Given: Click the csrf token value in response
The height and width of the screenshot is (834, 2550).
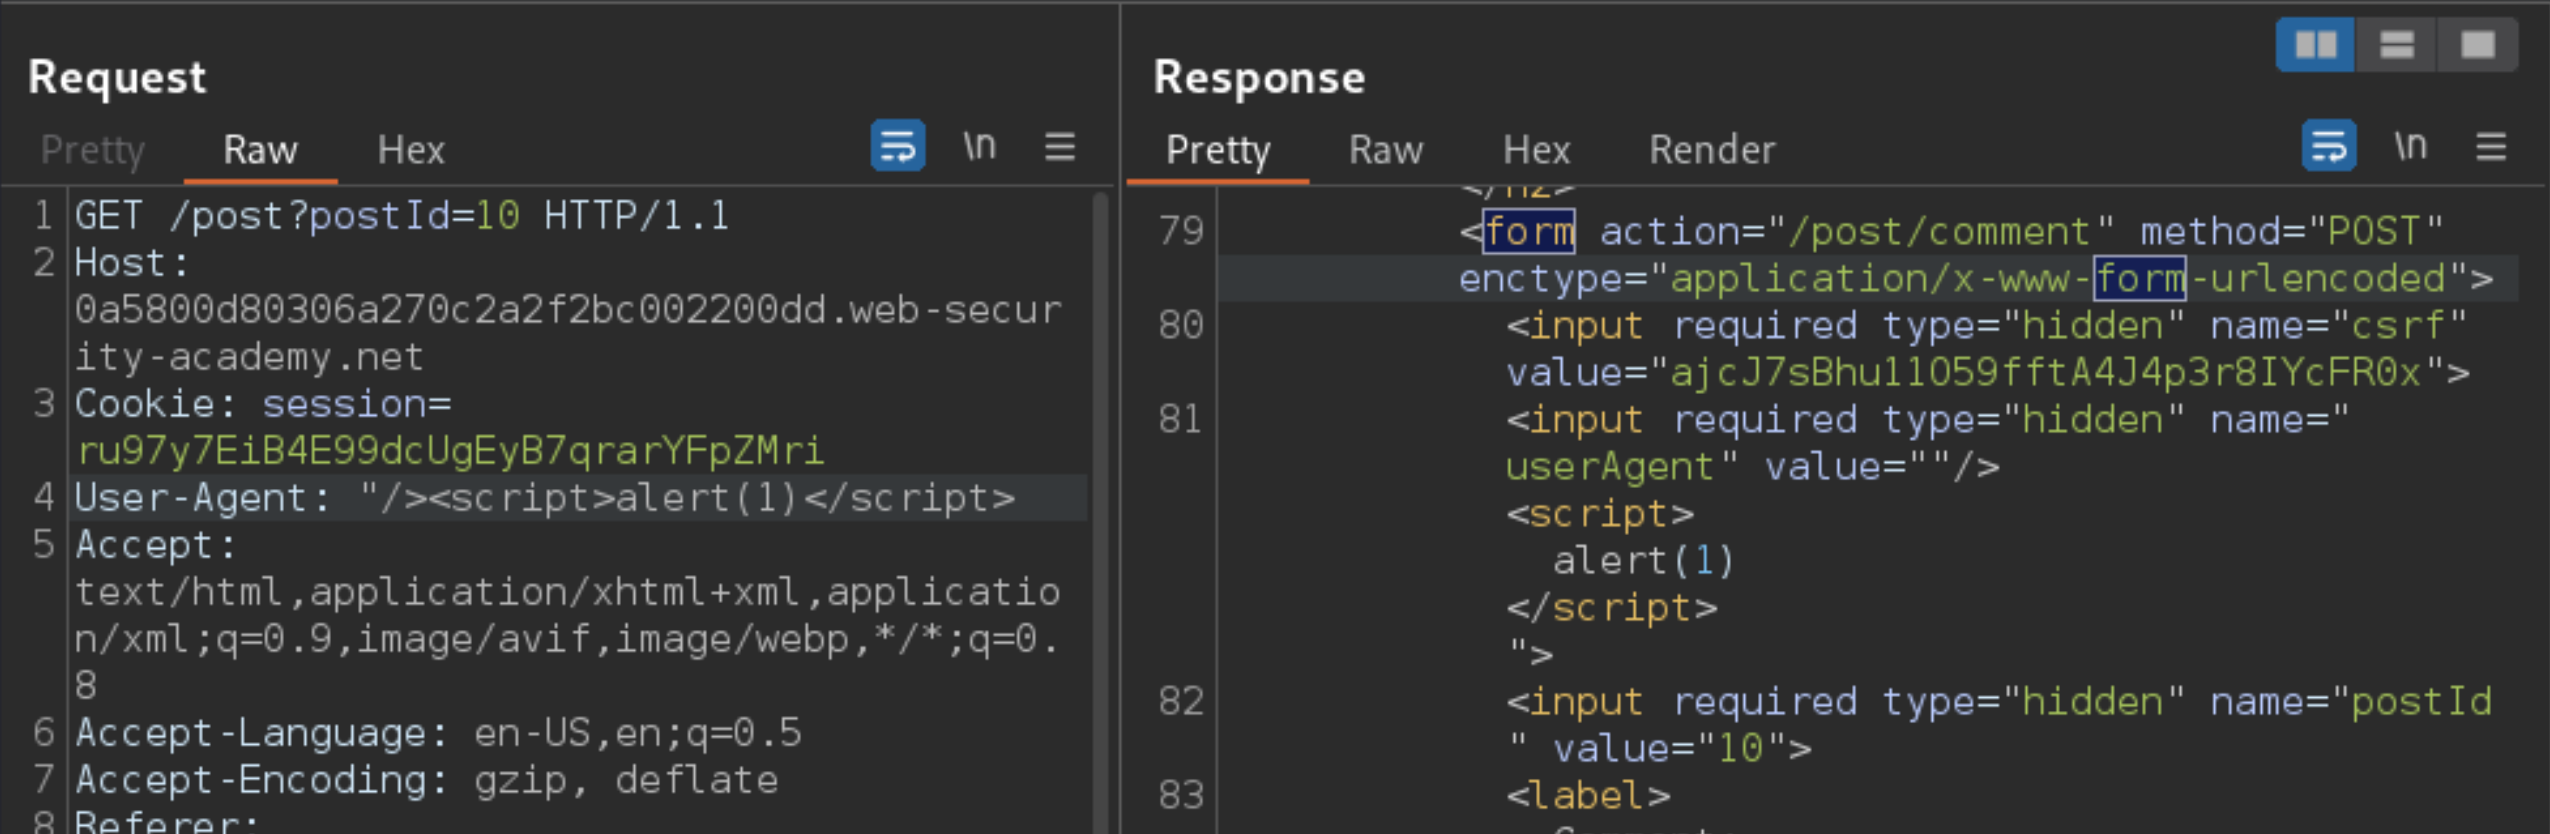Looking at the screenshot, I should tap(2045, 373).
